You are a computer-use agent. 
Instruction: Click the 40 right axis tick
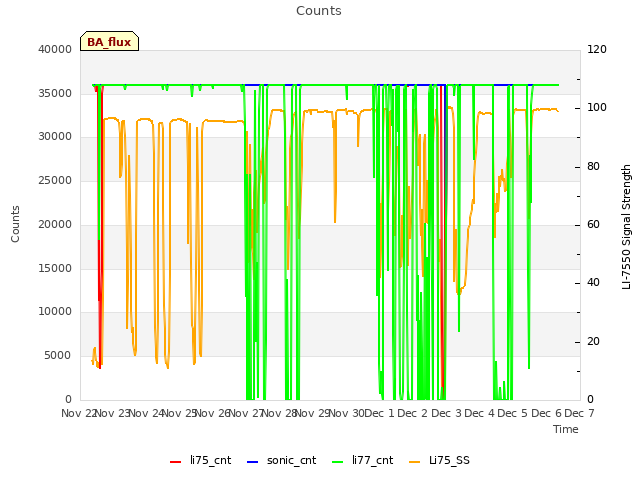tap(593, 282)
